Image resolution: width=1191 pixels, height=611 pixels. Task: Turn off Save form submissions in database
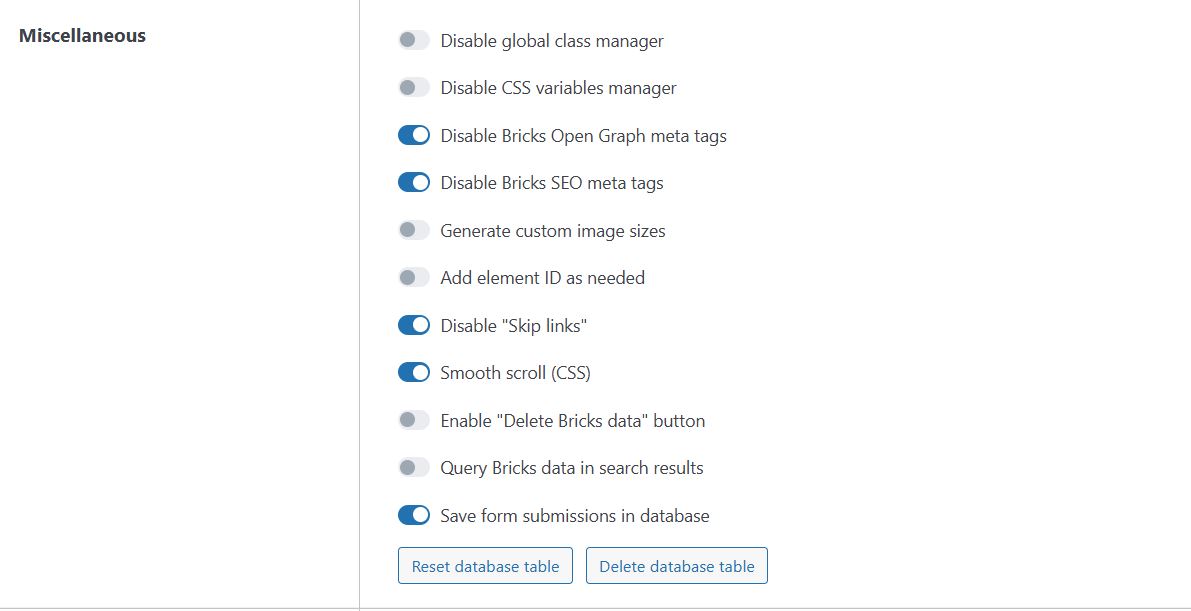[414, 515]
